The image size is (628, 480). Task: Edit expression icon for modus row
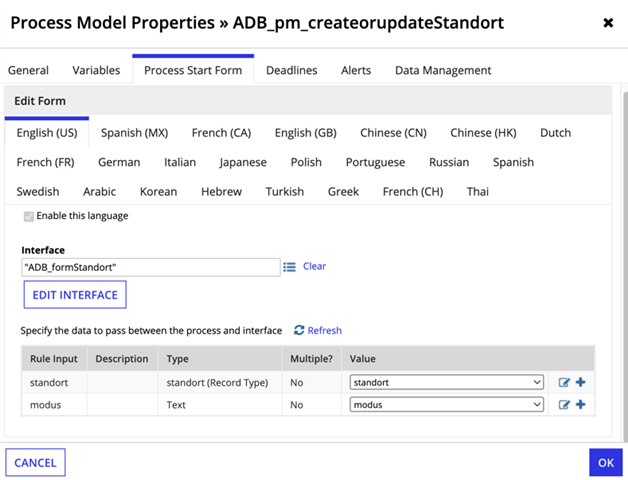click(x=564, y=405)
